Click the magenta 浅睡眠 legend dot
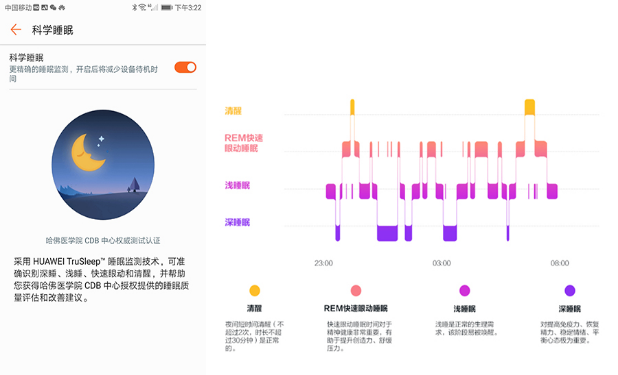The image size is (618, 375). (x=465, y=291)
